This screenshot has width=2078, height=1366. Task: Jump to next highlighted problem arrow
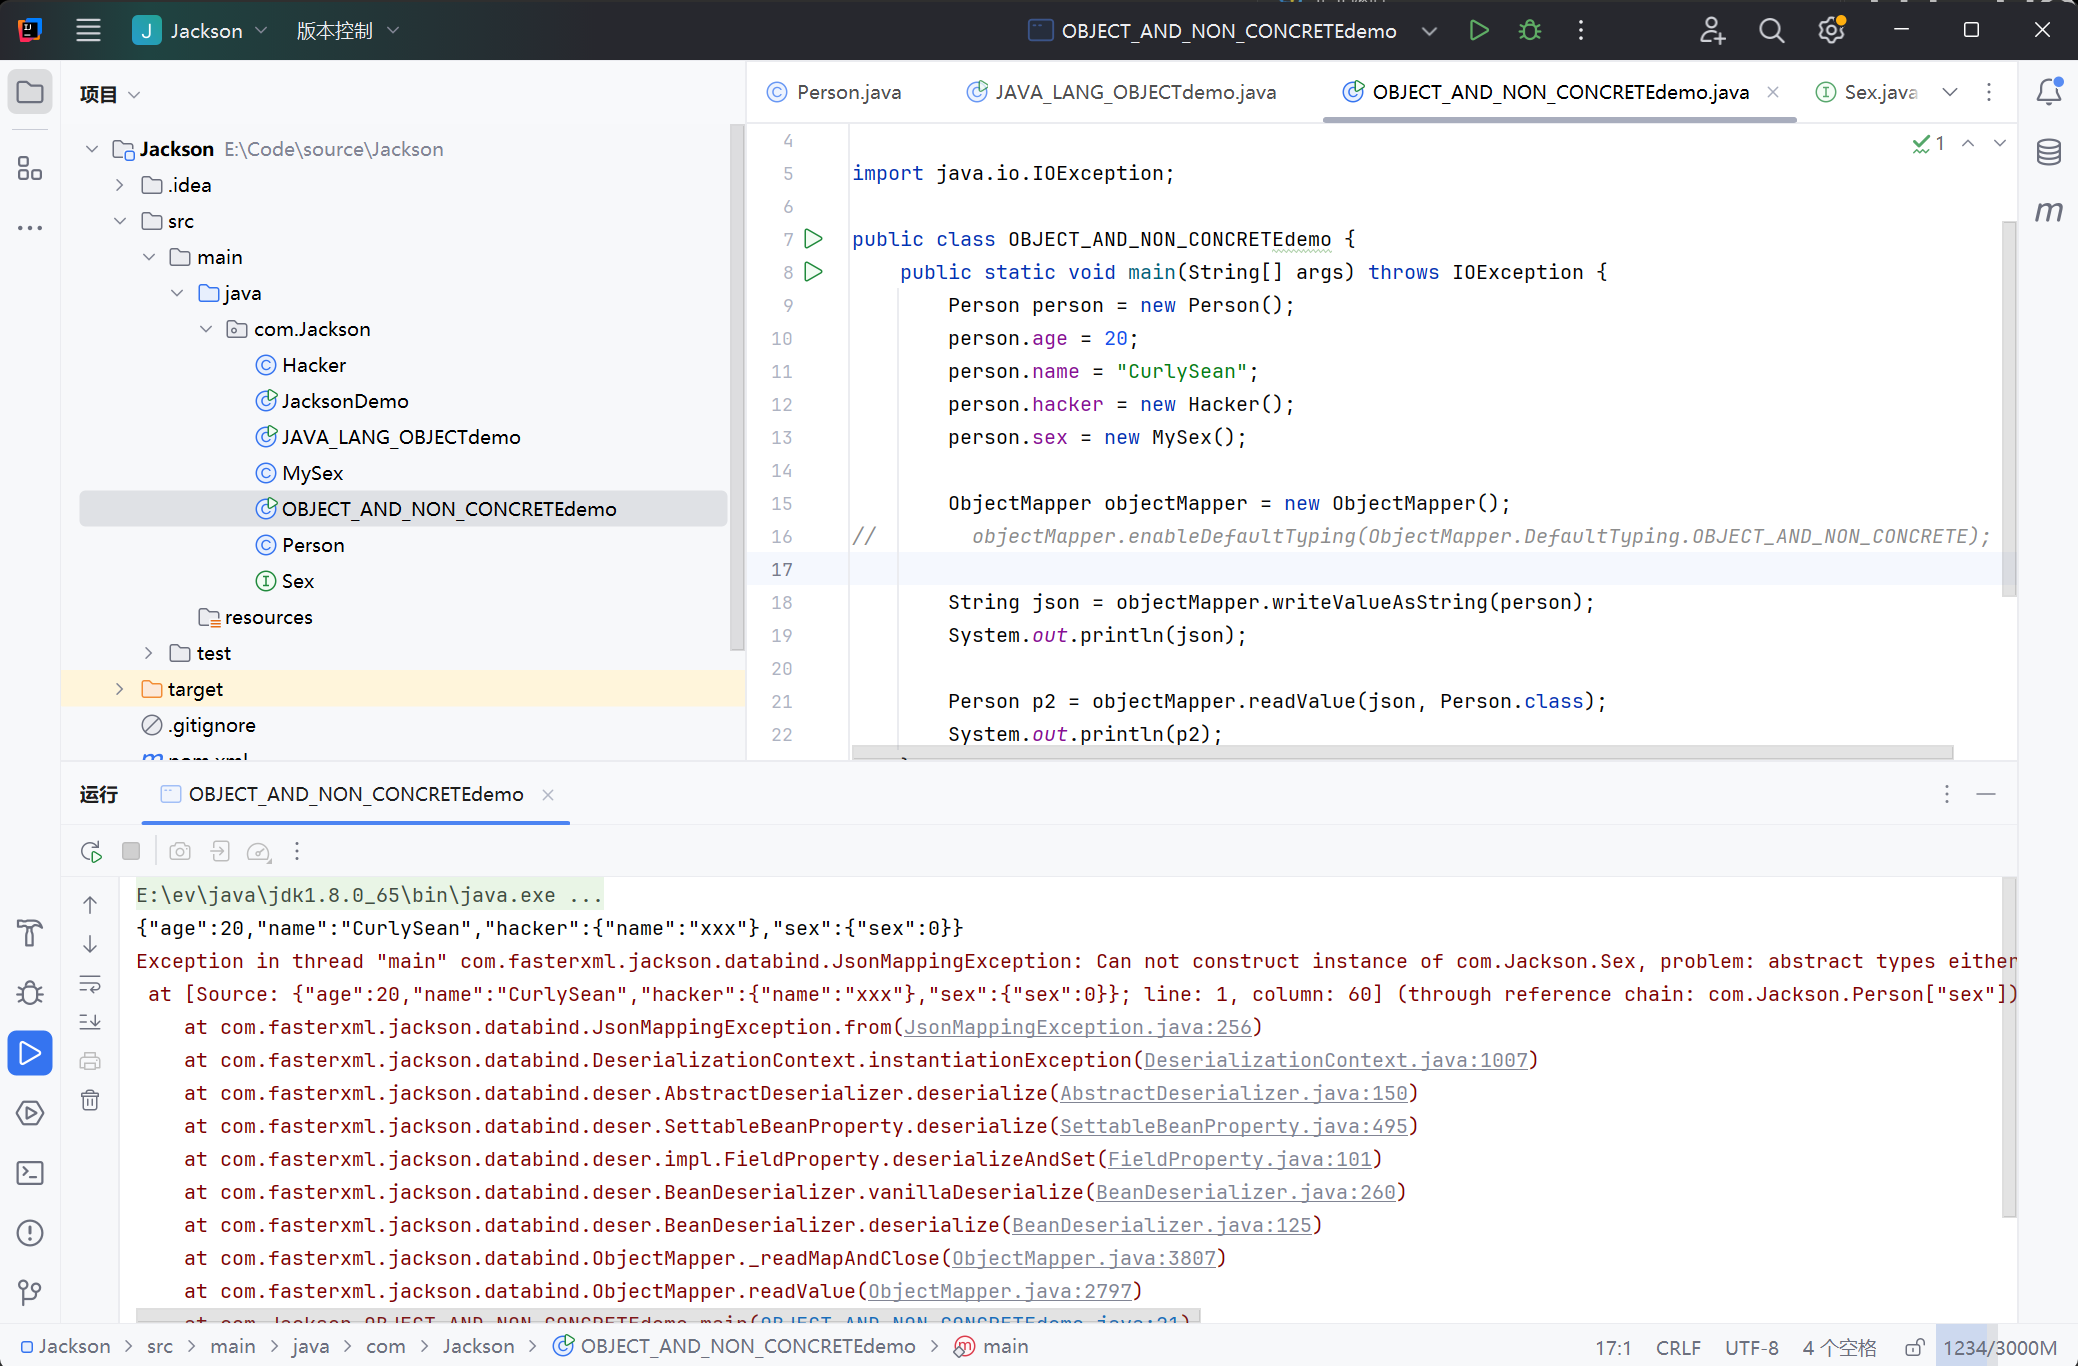coord(2000,143)
